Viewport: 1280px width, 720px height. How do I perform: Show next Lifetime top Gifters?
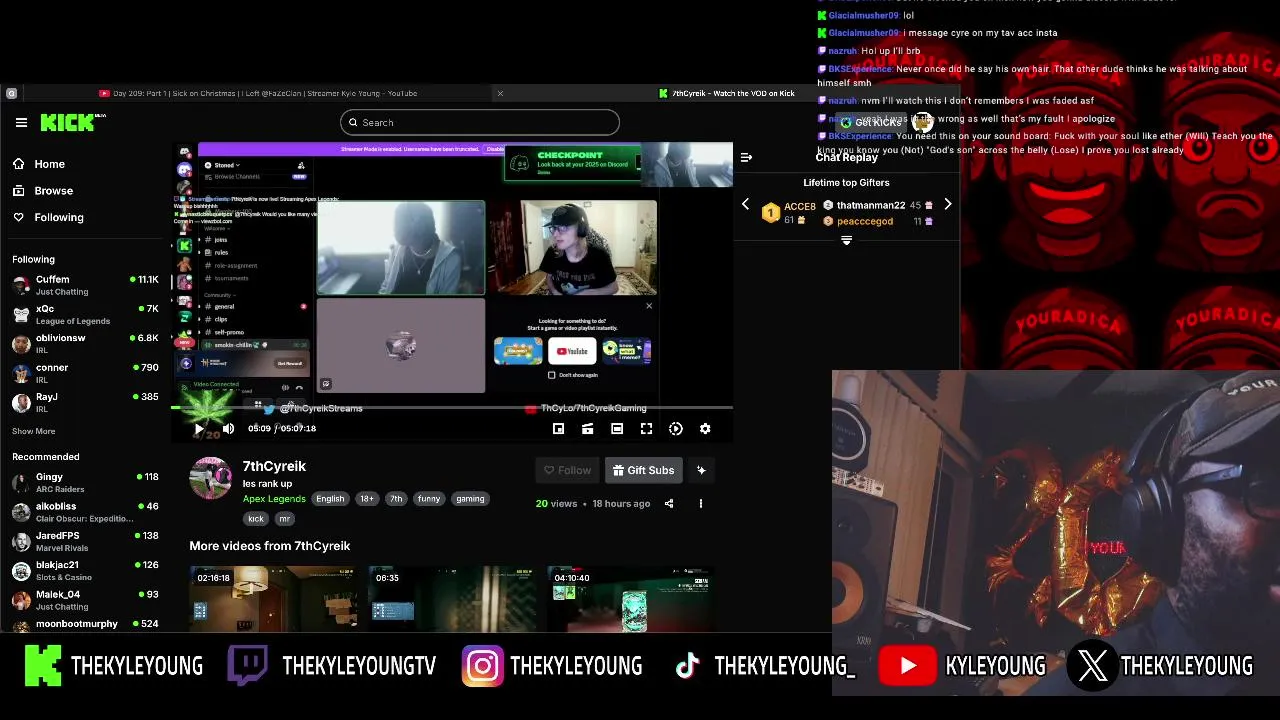[x=948, y=205]
